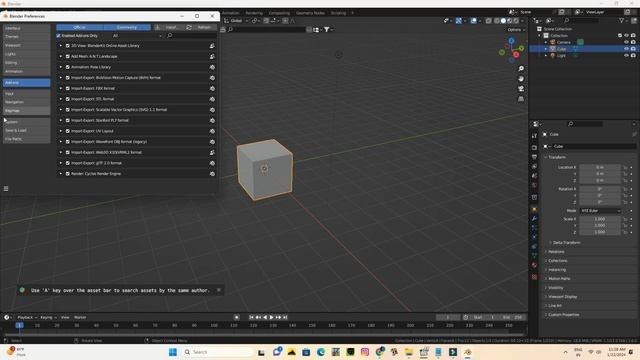The width and height of the screenshot is (640, 360).
Task: Open Save & Load preferences section
Action: point(27,130)
